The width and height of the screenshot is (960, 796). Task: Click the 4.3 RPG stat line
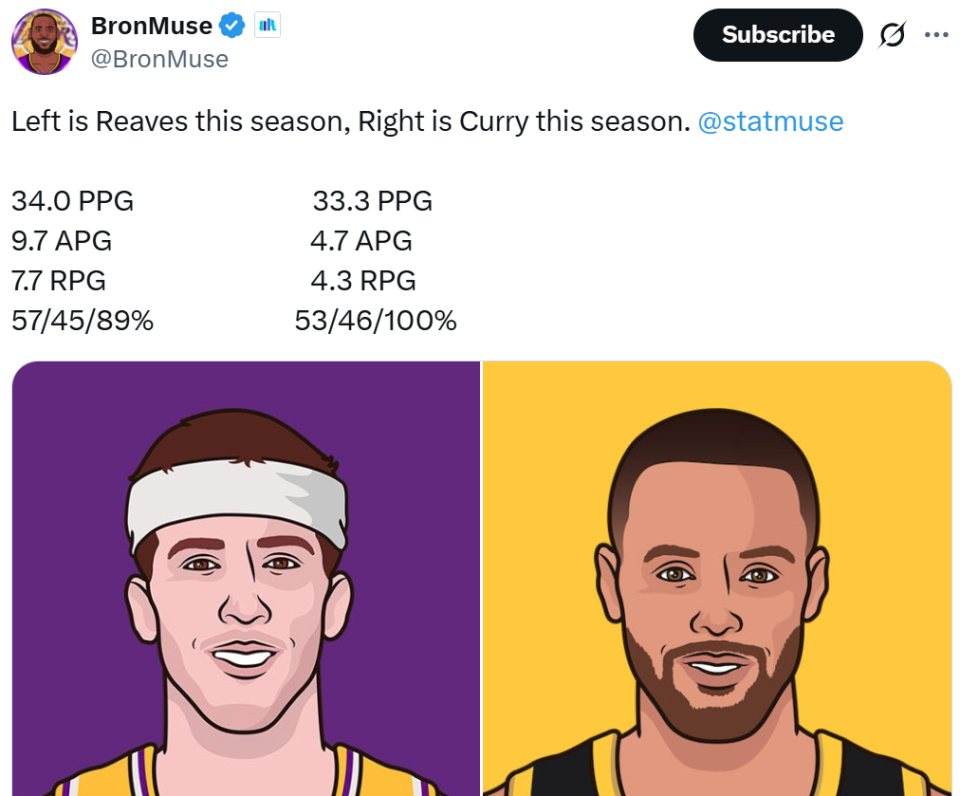click(x=363, y=281)
